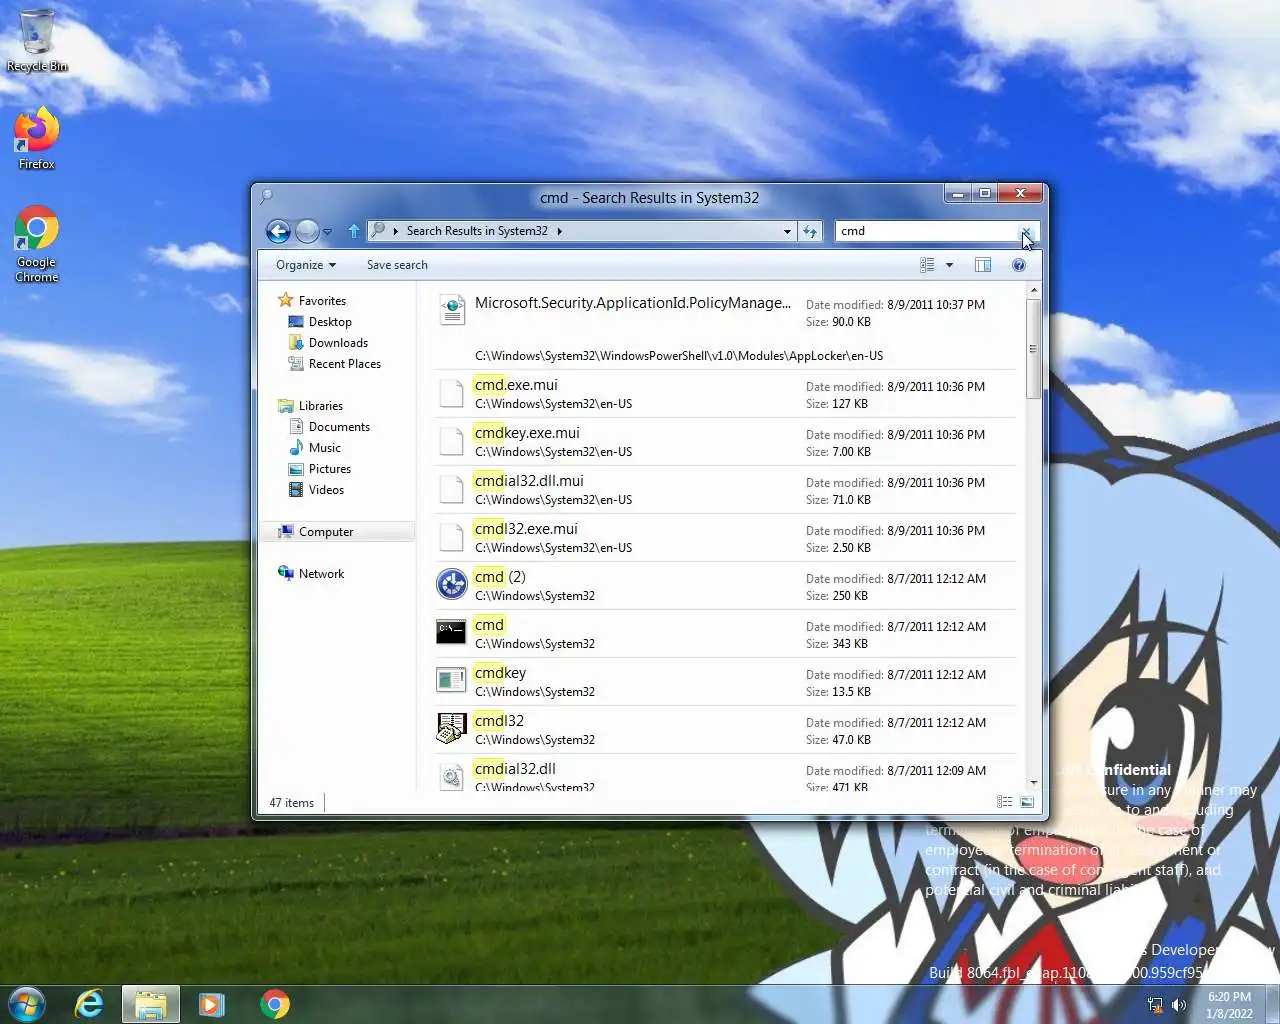
Task: Click the taskbar clock showing 6:20 PM
Action: pos(1229,1005)
